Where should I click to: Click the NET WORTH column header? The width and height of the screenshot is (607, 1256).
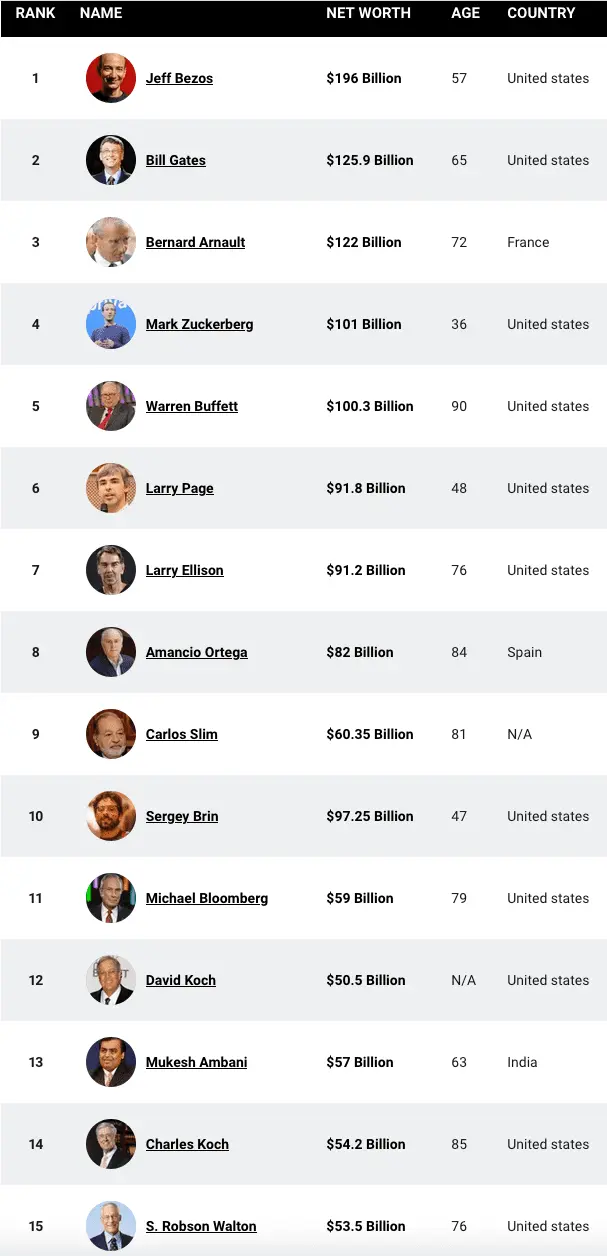coord(368,13)
